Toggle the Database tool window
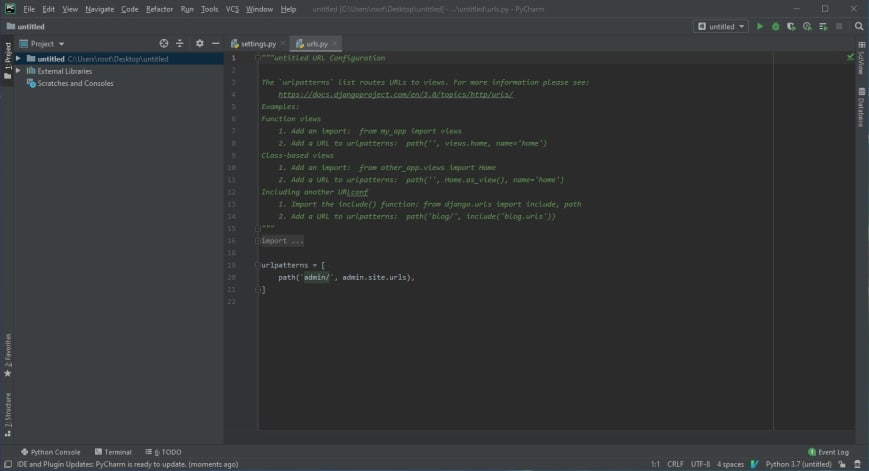The height and width of the screenshot is (471, 869). [x=861, y=109]
